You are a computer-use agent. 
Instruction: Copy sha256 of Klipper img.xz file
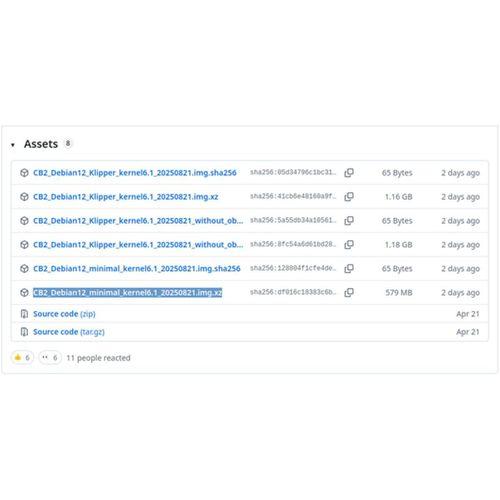click(x=349, y=197)
